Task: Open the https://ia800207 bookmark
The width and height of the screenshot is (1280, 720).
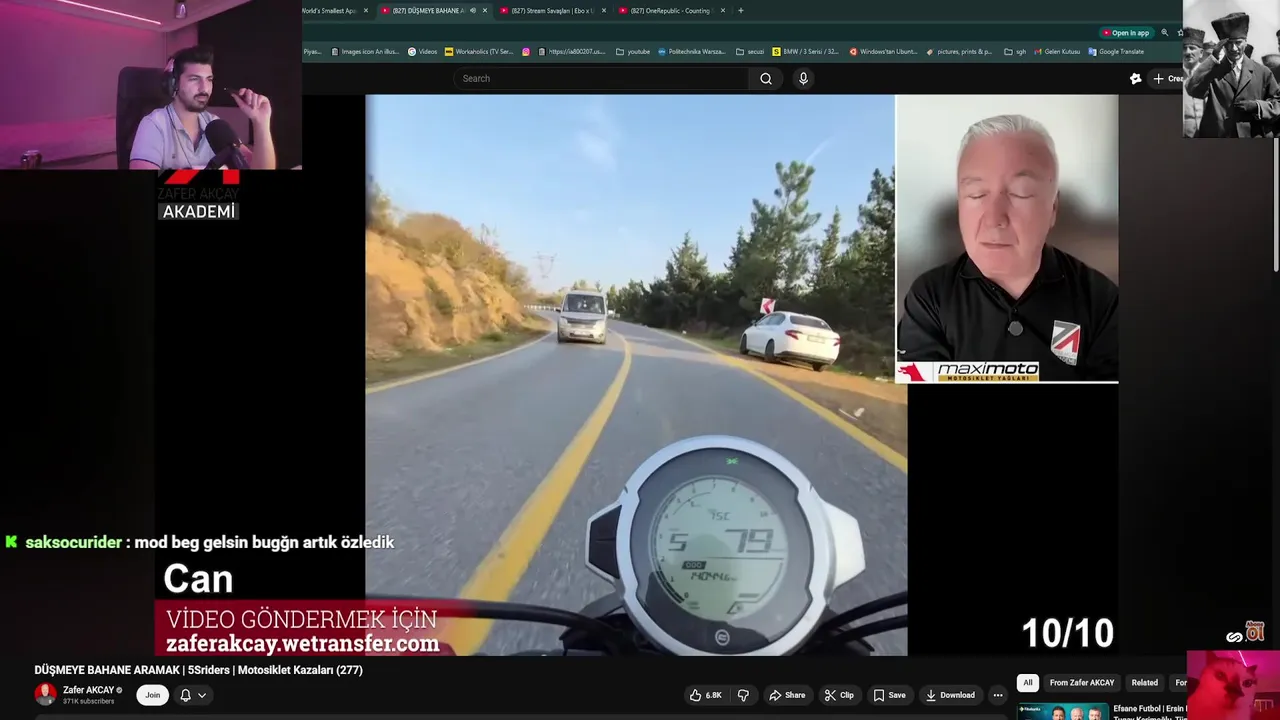Action: [x=572, y=52]
